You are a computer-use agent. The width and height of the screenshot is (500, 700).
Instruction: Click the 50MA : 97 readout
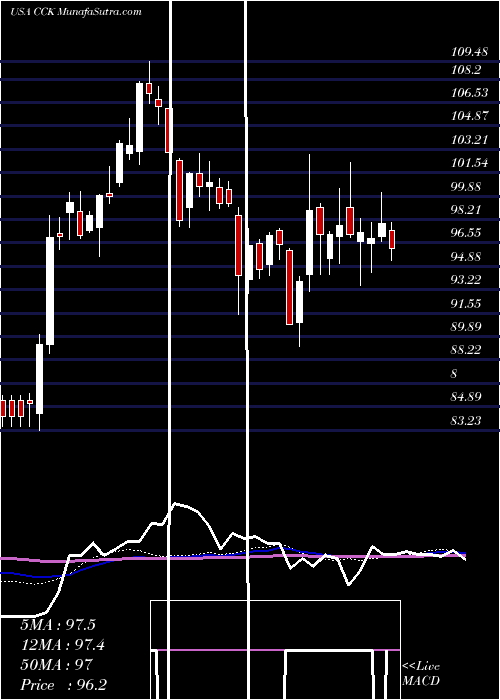[56, 665]
